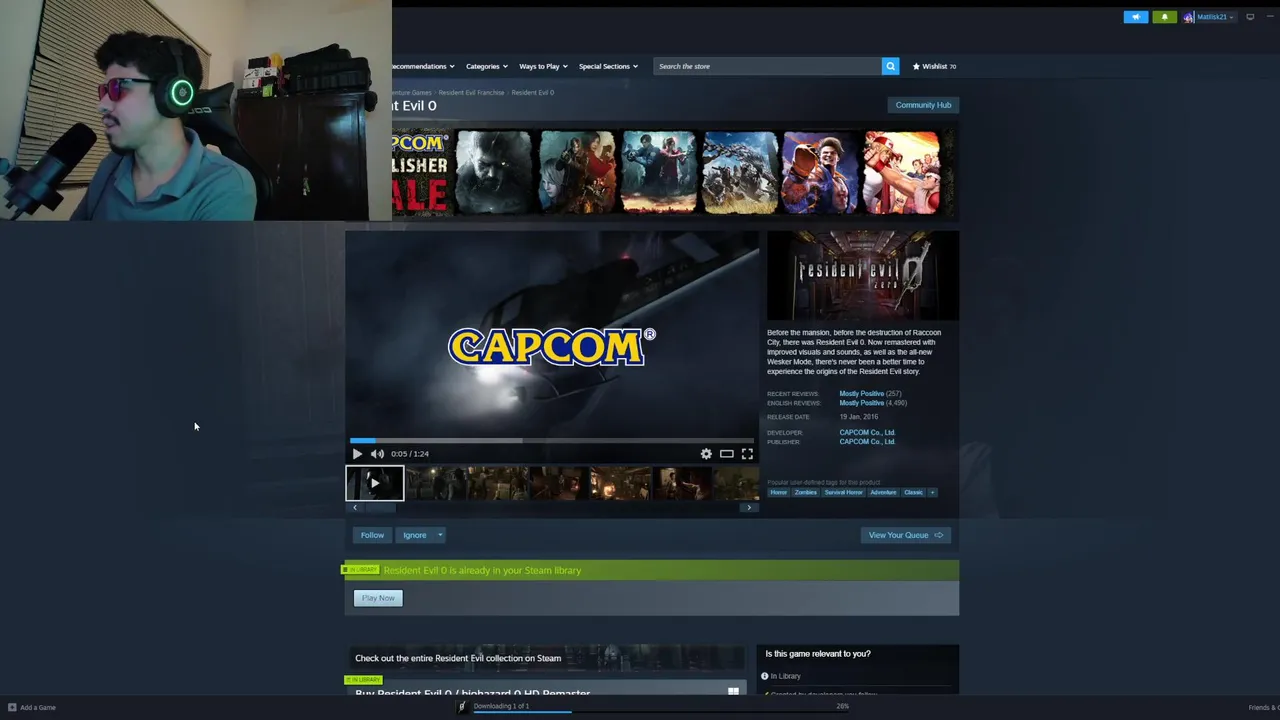Follow Resident Evil 0
The height and width of the screenshot is (720, 1280).
[372, 535]
